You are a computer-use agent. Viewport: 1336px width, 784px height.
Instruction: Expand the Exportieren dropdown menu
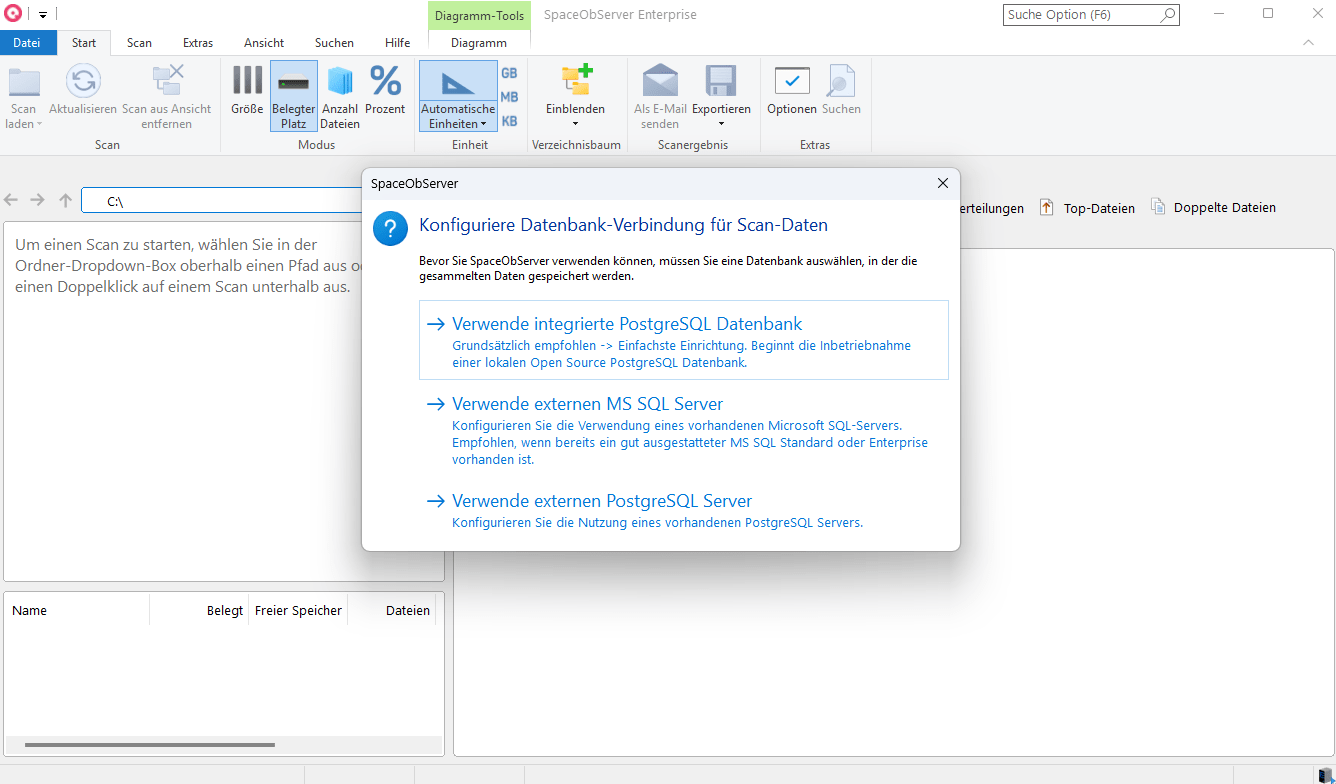(721, 124)
